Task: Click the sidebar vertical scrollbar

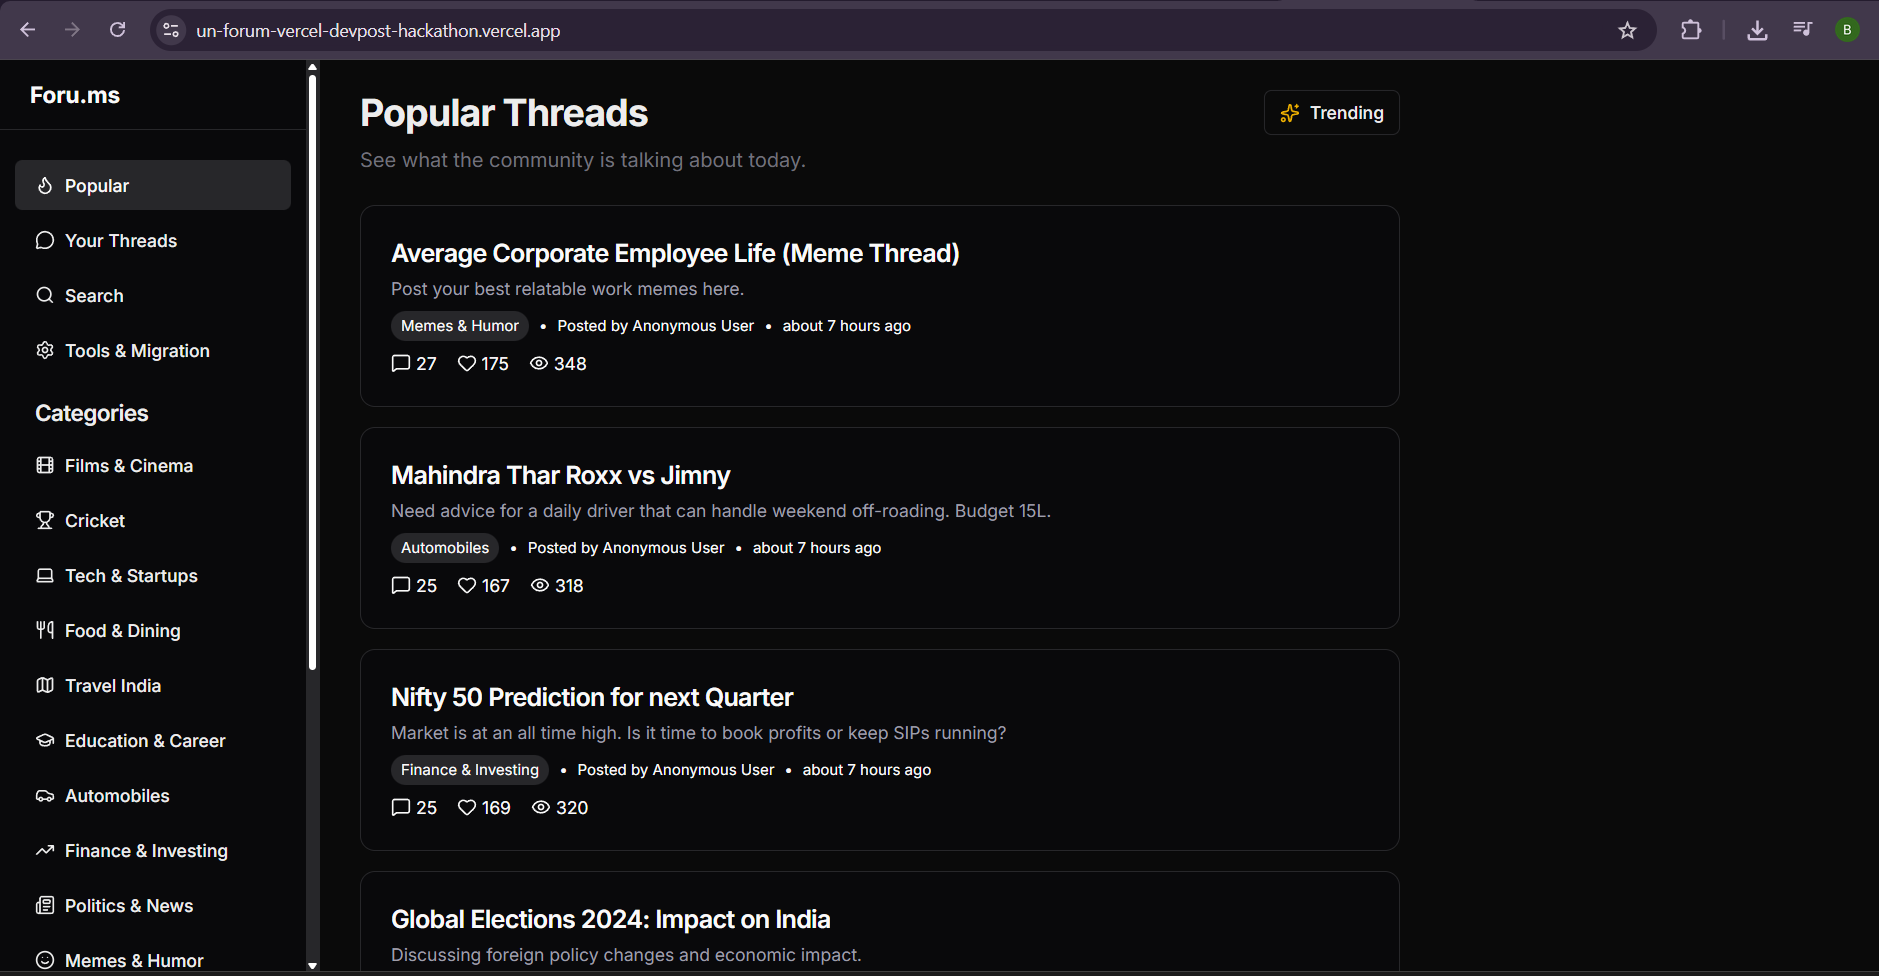Action: 312,373
